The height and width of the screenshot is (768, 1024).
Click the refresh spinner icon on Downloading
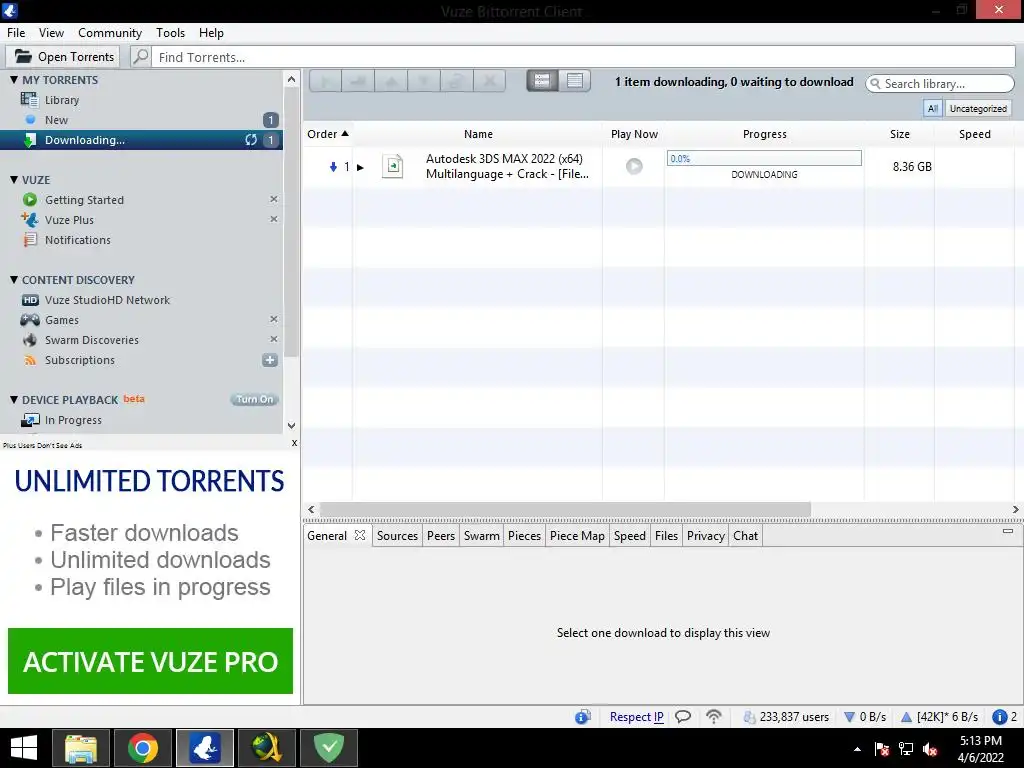pyautogui.click(x=251, y=140)
